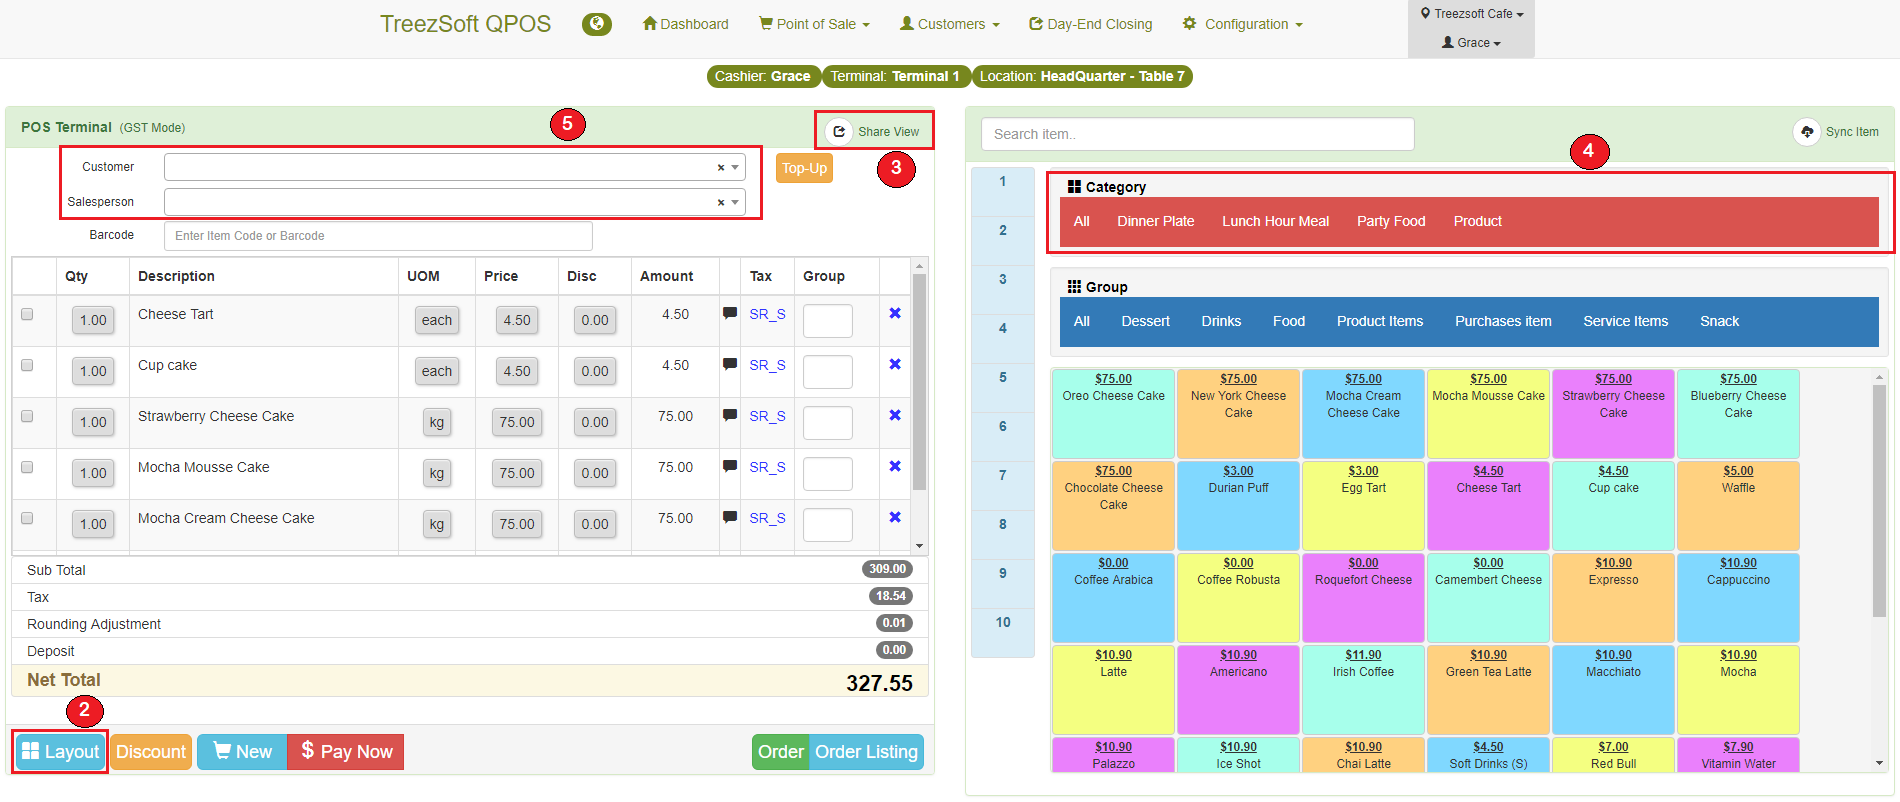This screenshot has height=802, width=1900.
Task: Pick the pink Cheese Tart item tile
Action: pyautogui.click(x=1488, y=505)
